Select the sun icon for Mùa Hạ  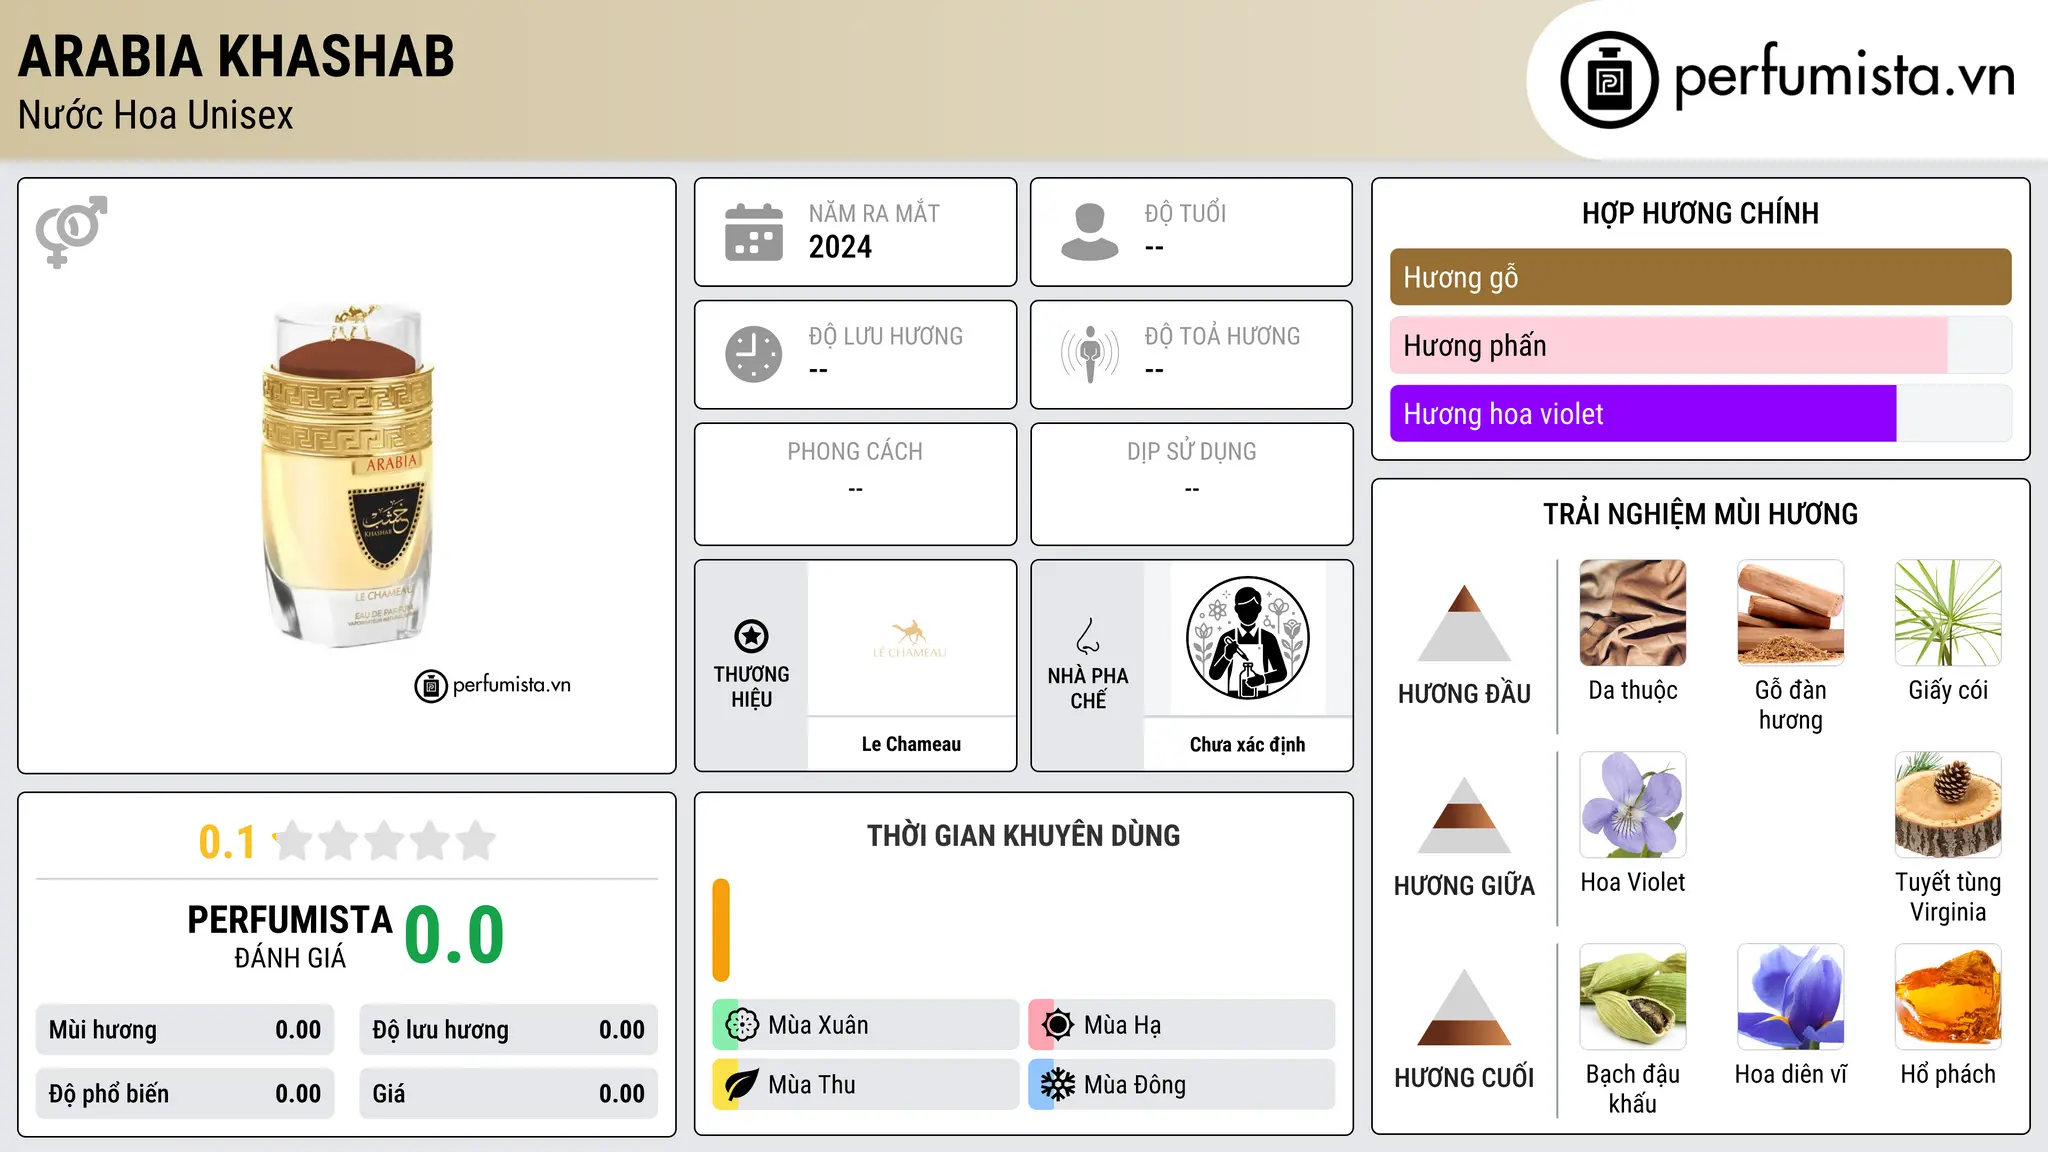(x=1057, y=1025)
